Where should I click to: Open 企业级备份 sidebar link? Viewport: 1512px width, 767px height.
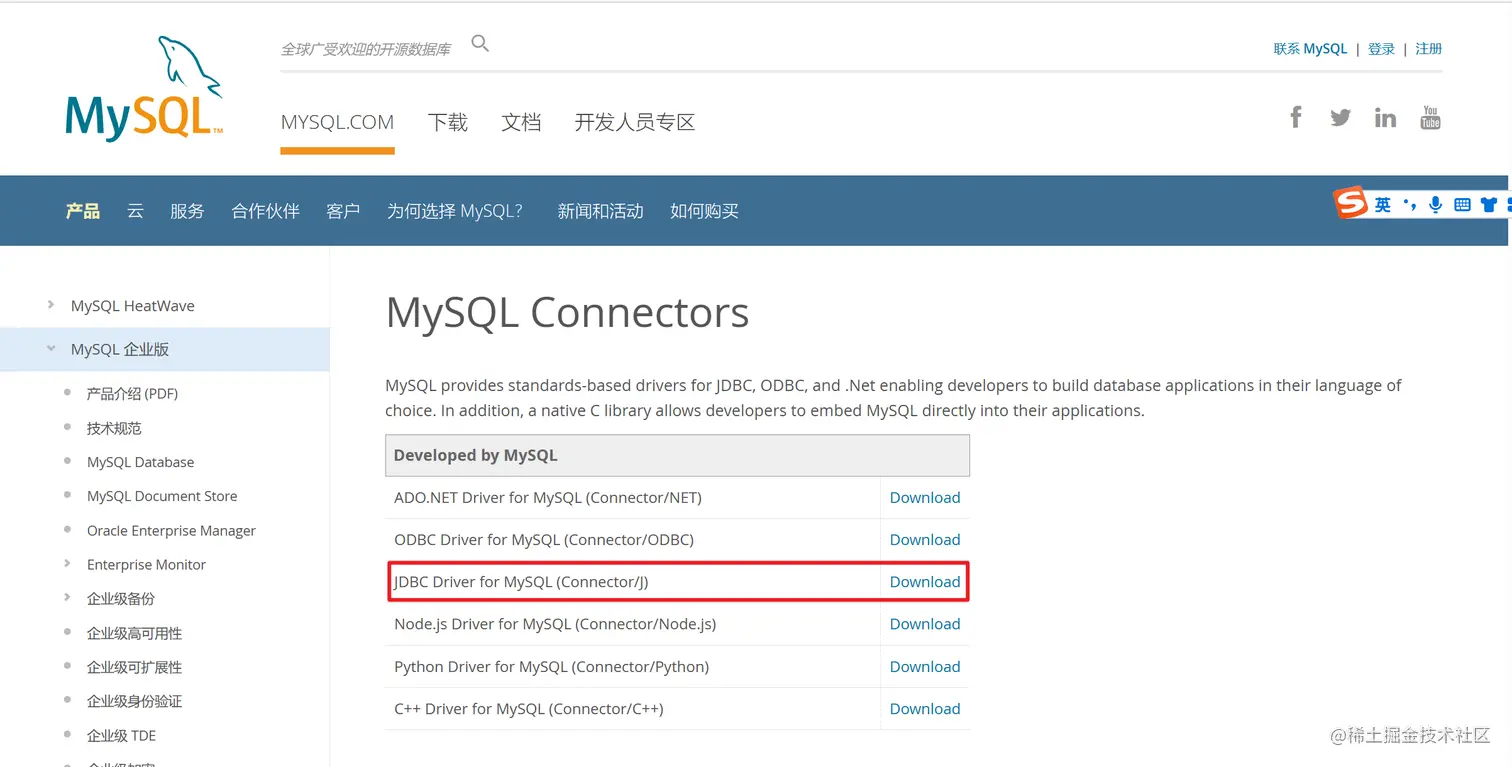(121, 599)
